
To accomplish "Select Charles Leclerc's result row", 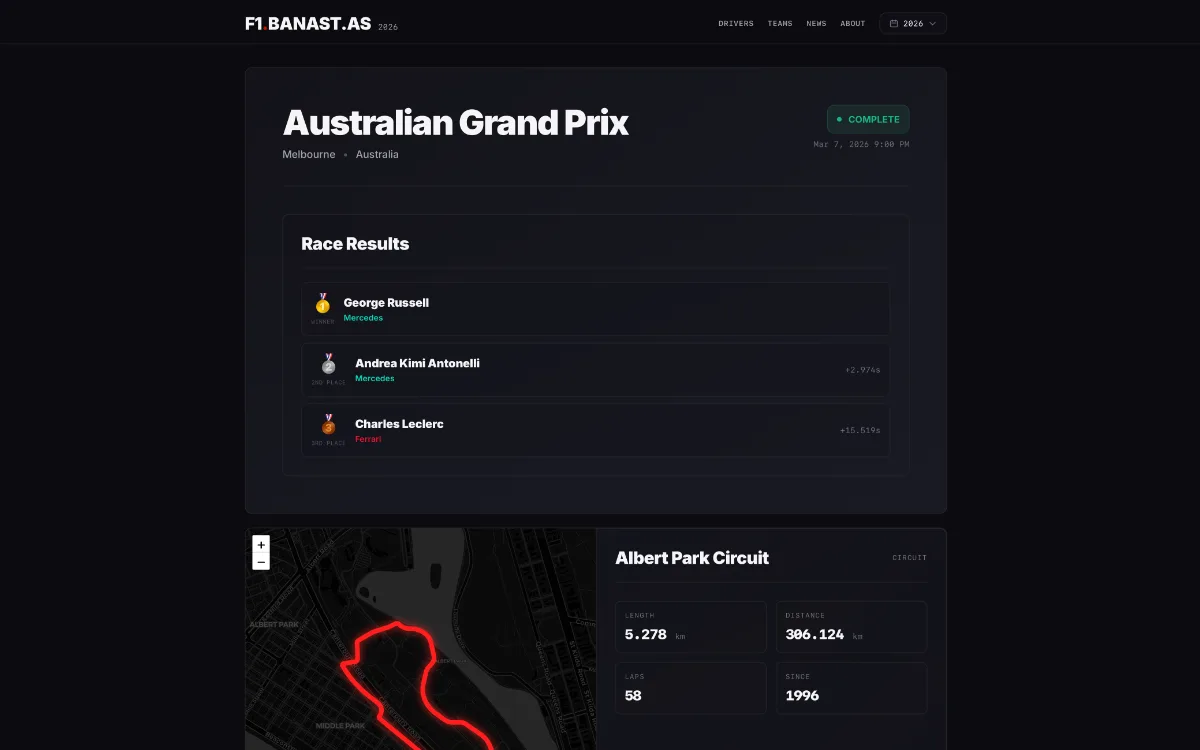I will 596,430.
